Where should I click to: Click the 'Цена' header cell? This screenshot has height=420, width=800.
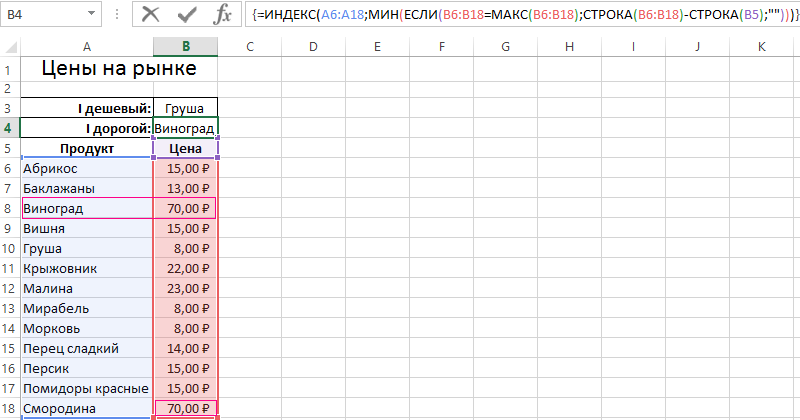pos(186,148)
